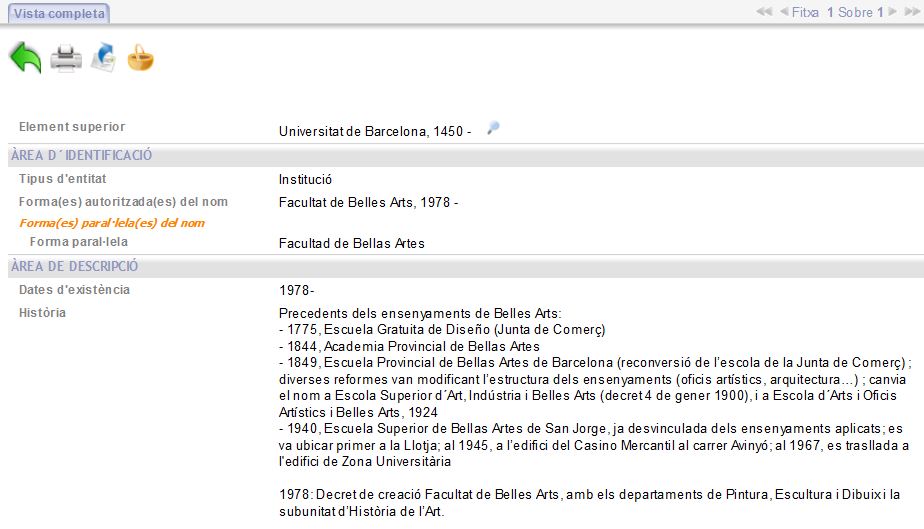Add the record to the basket
This screenshot has width=924, height=529.
pyautogui.click(x=141, y=59)
